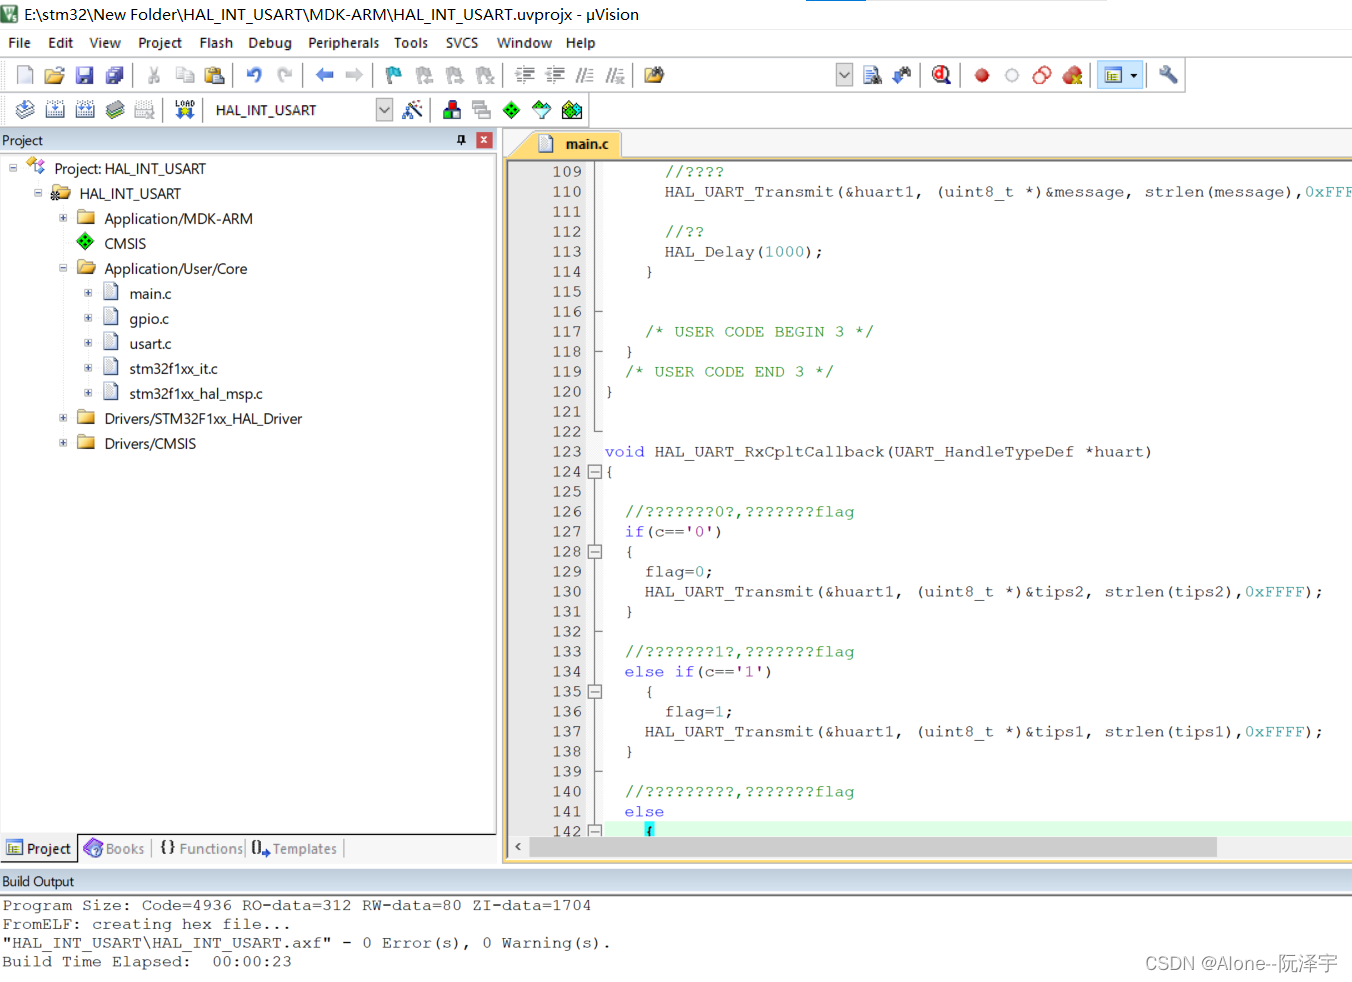Collapse the code fold at line 128
Viewport: 1352px width, 982px height.
(x=595, y=552)
